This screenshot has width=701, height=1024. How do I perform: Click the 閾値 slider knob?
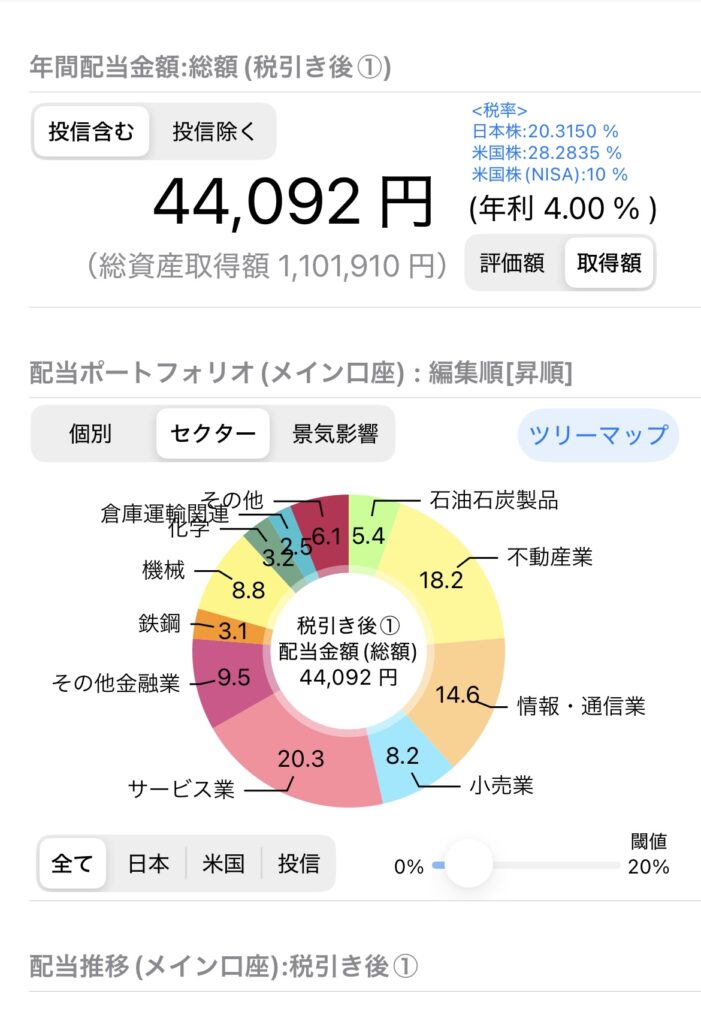point(468,863)
